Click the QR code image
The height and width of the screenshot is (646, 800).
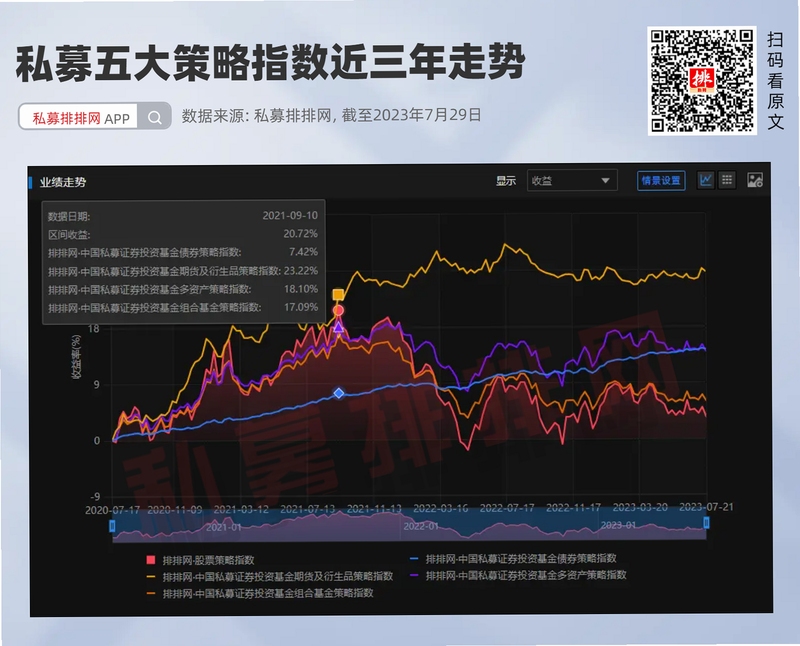tap(702, 81)
